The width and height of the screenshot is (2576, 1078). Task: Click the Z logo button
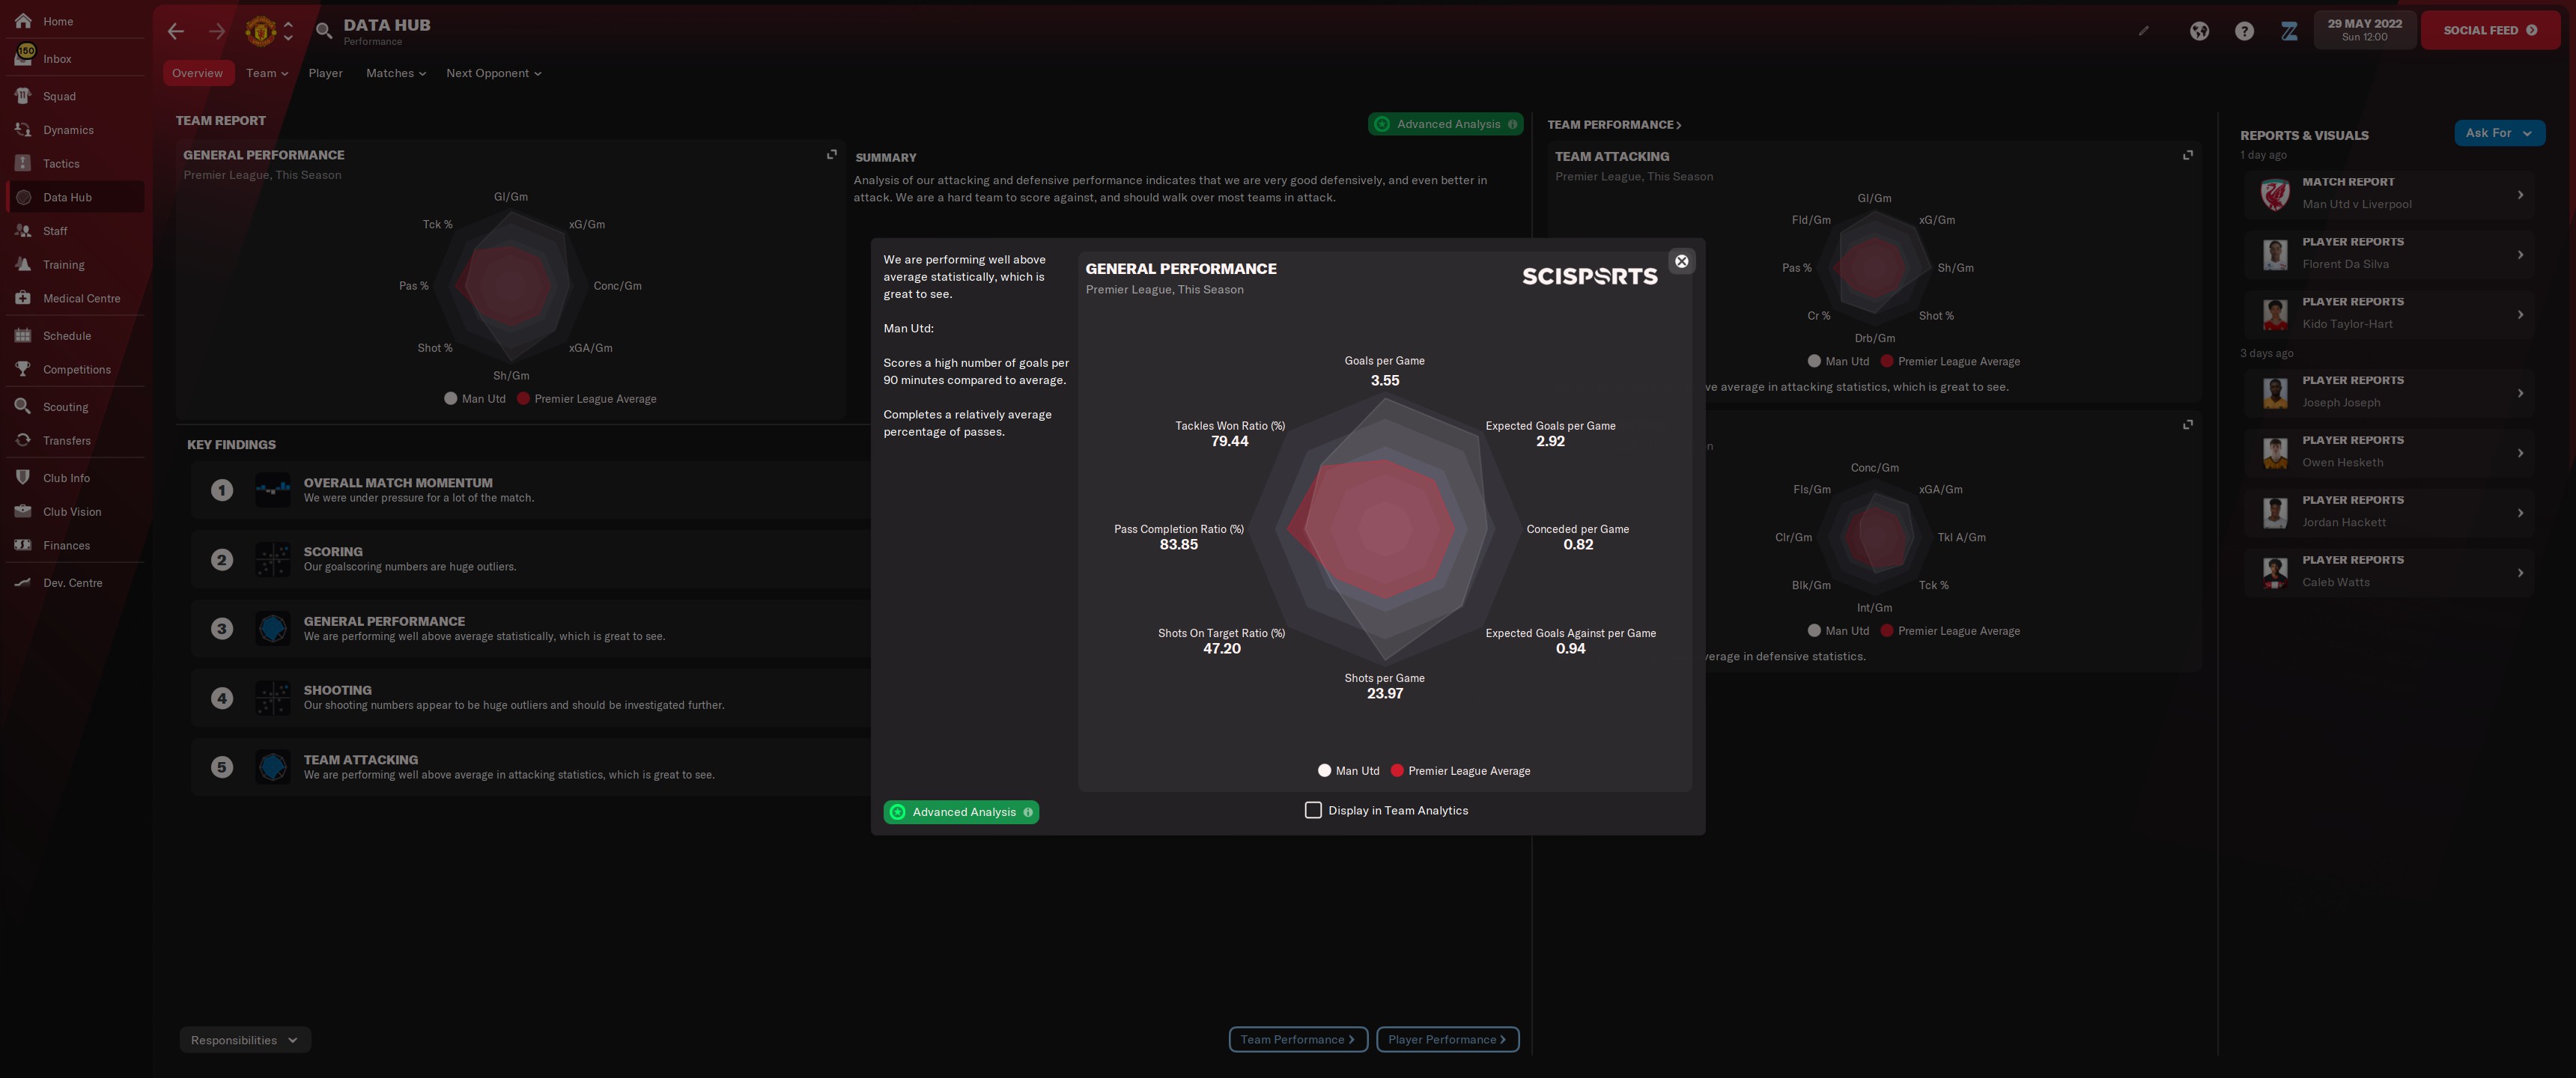pos(2289,31)
